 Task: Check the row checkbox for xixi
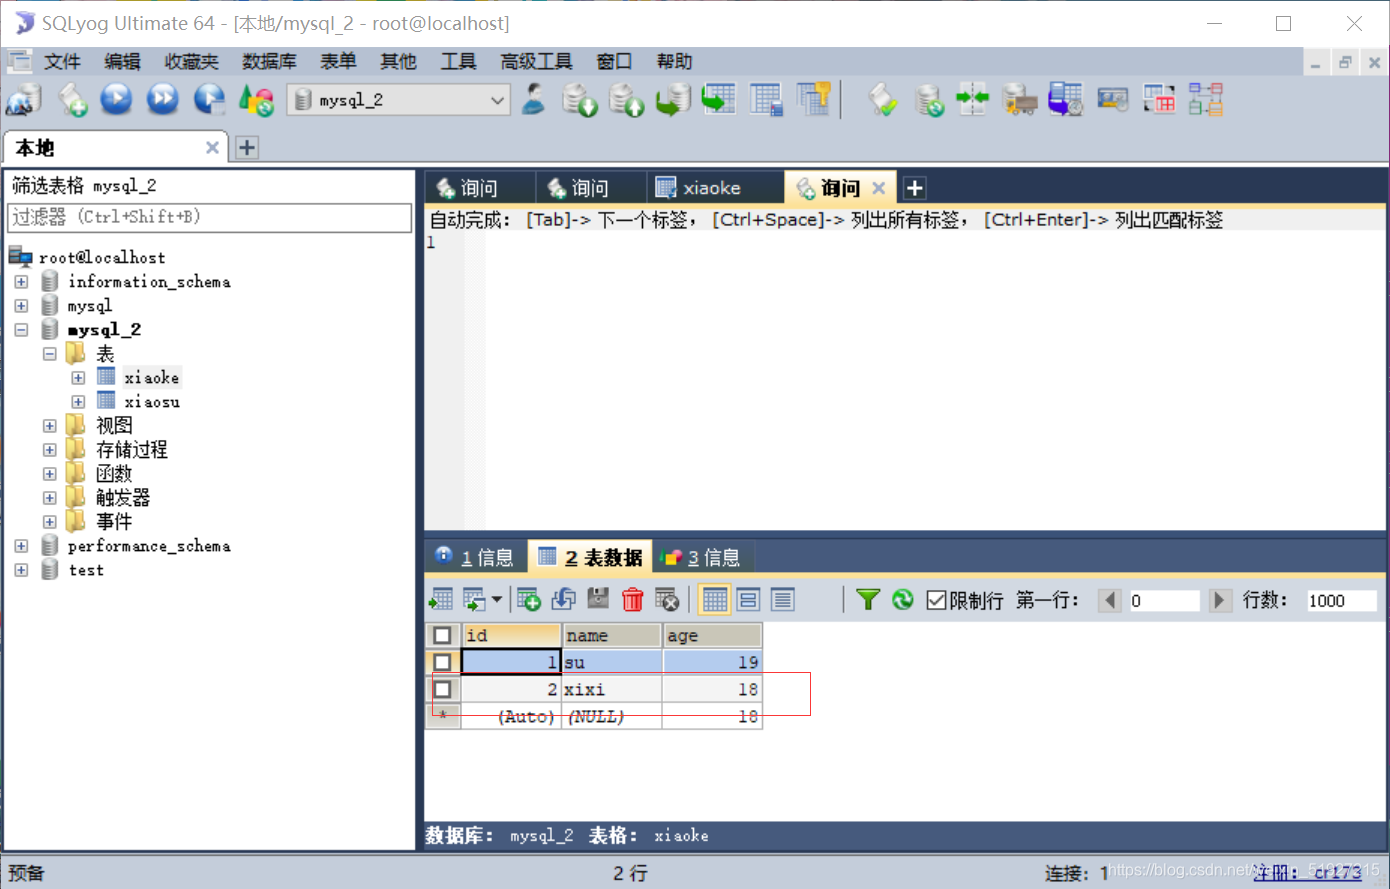tap(442, 689)
